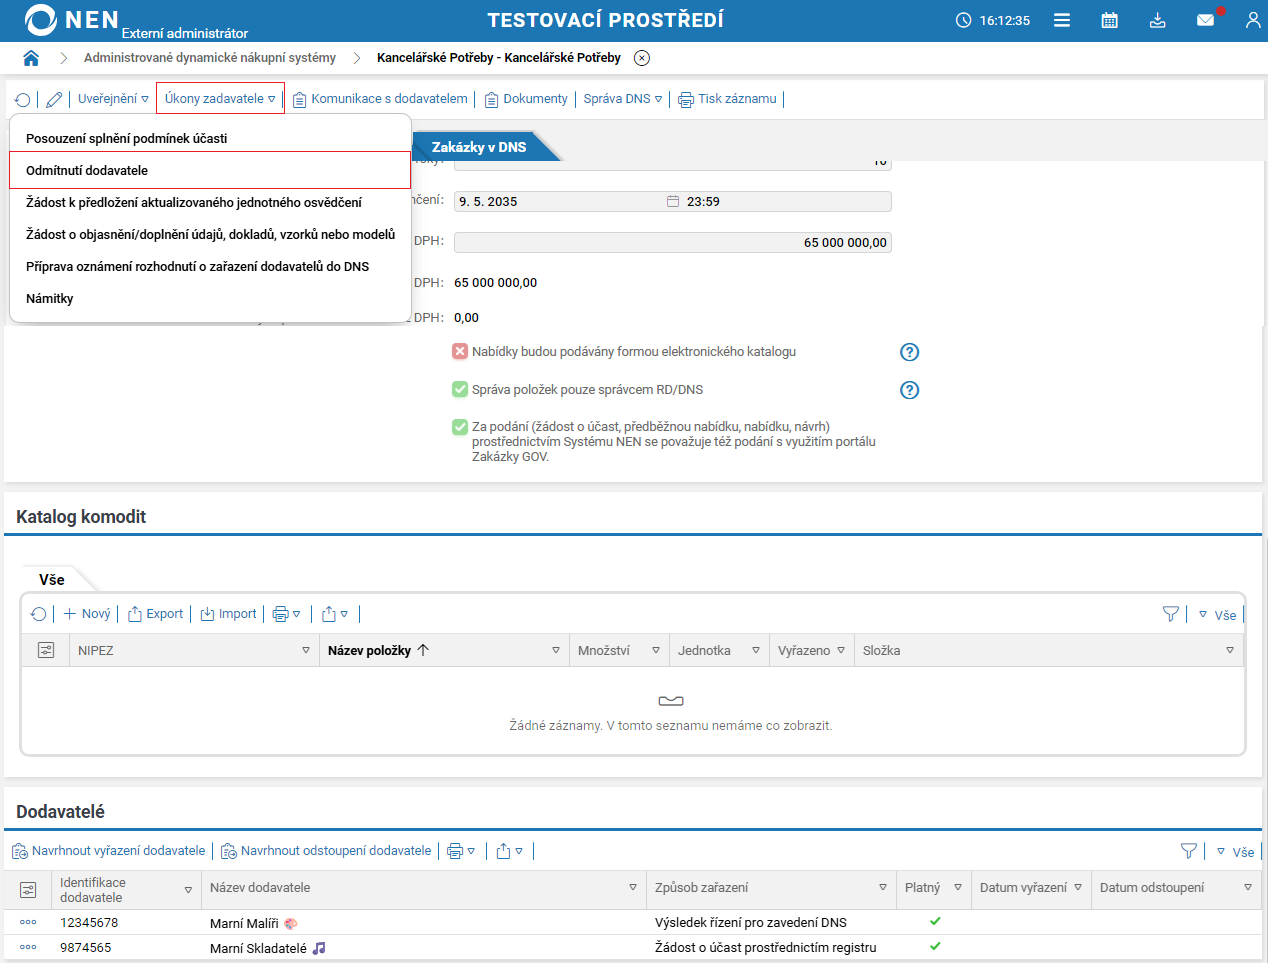
Task: Click the edit pencil icon
Action: point(54,99)
